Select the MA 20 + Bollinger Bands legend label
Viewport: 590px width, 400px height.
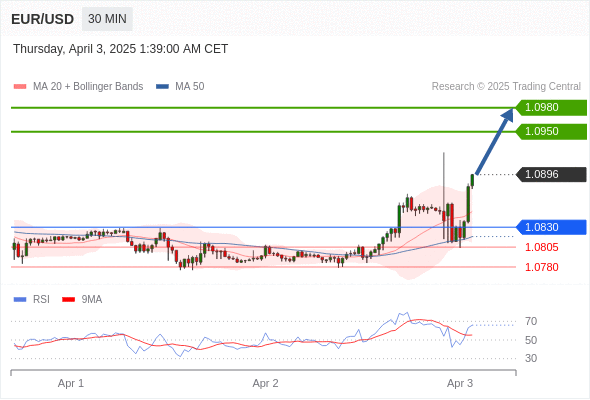tap(88, 87)
